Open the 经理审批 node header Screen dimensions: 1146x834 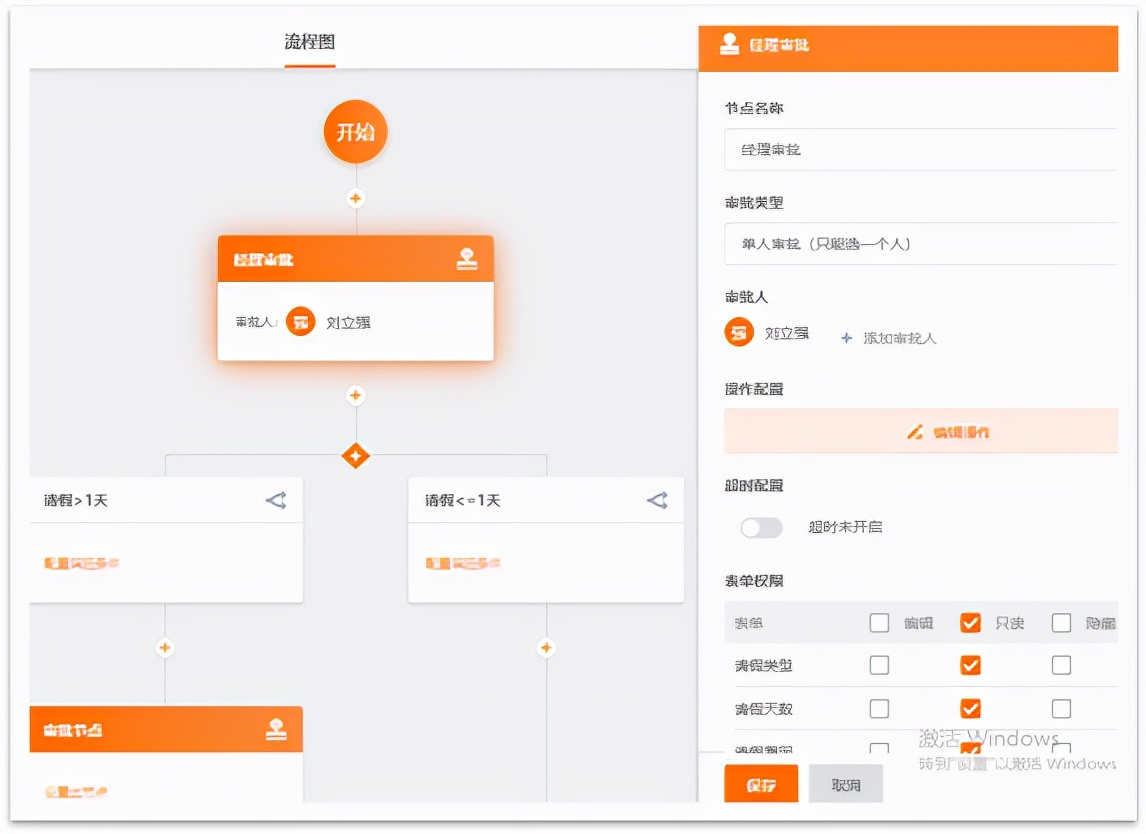tap(355, 259)
